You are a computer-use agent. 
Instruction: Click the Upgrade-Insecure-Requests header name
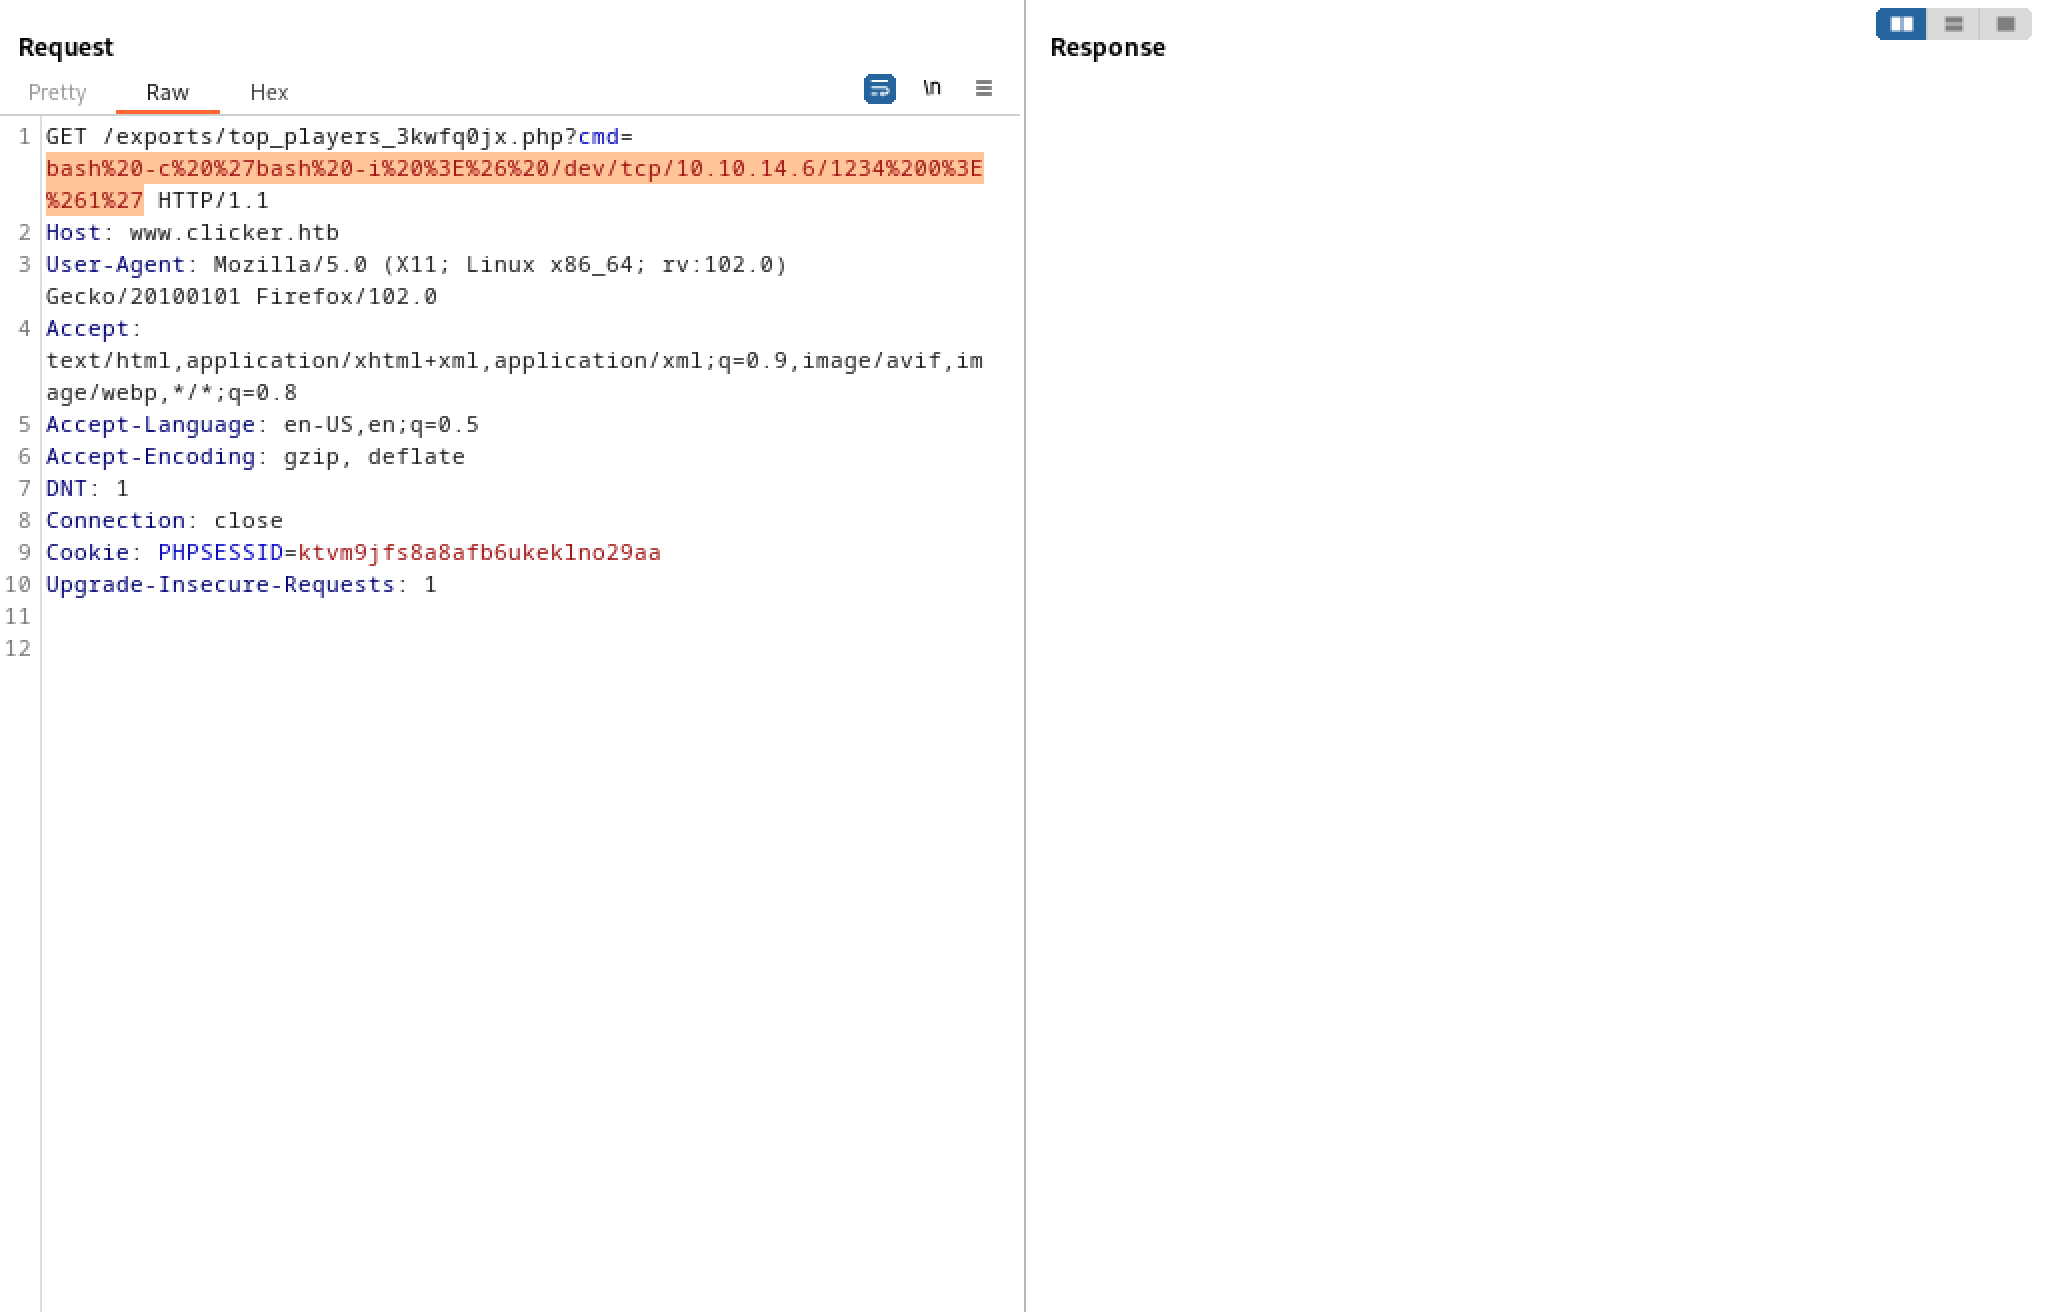220,584
